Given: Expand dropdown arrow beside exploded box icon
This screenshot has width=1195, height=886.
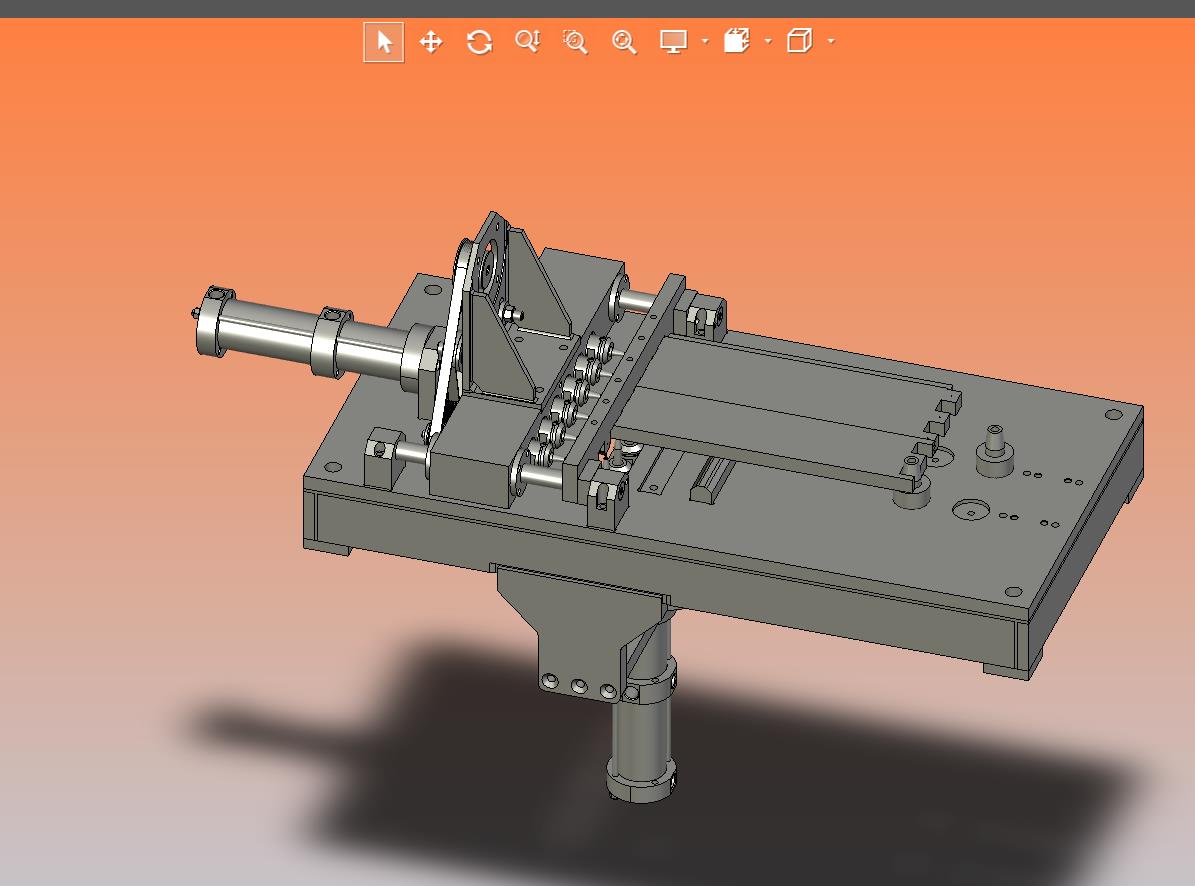Looking at the screenshot, I should [x=768, y=41].
